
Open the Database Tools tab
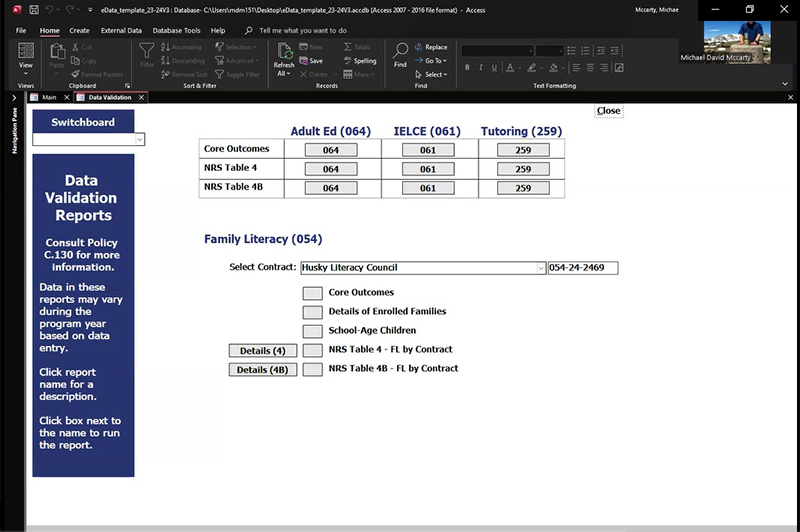(x=177, y=31)
